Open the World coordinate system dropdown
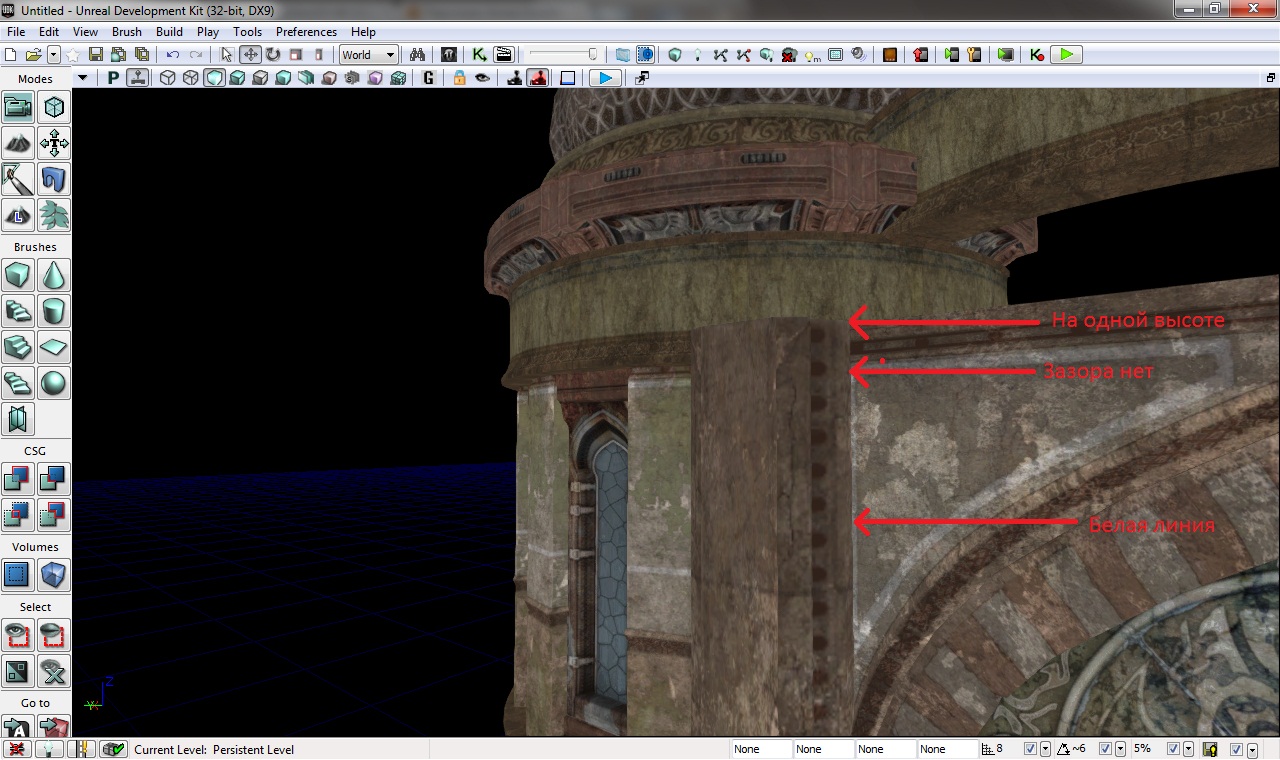This screenshot has height=760, width=1280. pyautogui.click(x=369, y=55)
